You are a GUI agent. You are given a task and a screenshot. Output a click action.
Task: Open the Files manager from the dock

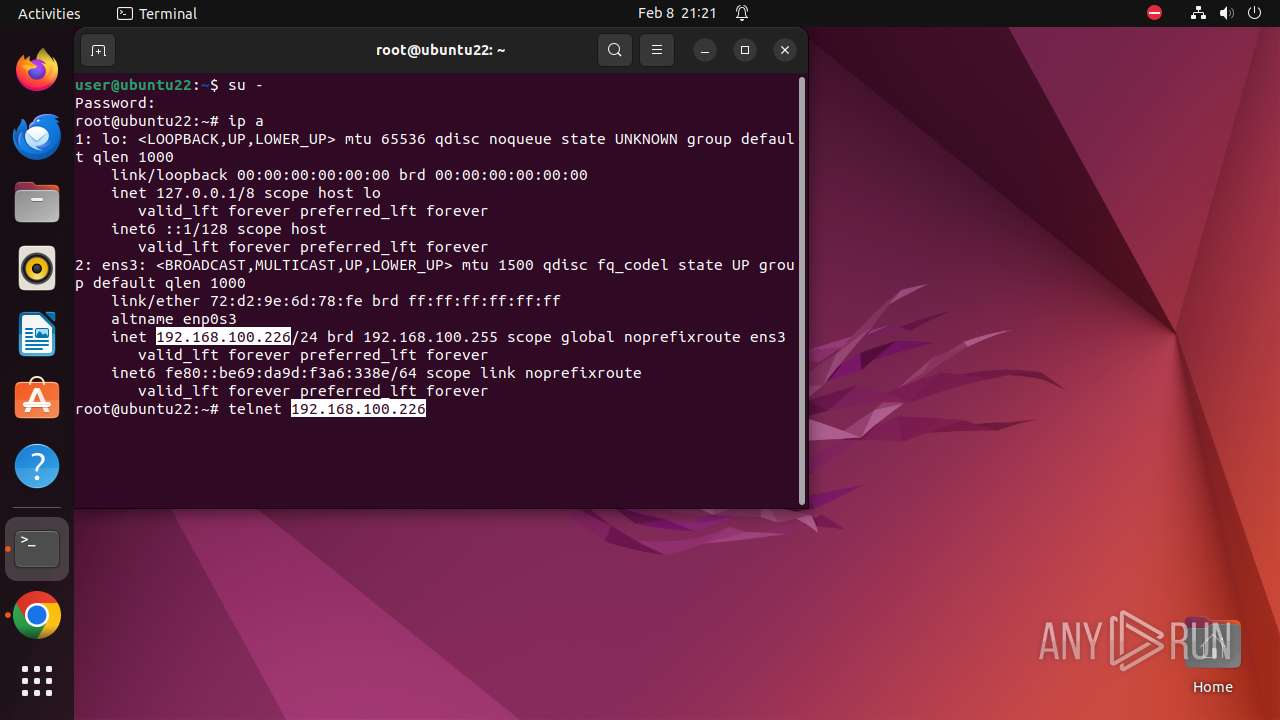pyautogui.click(x=37, y=202)
